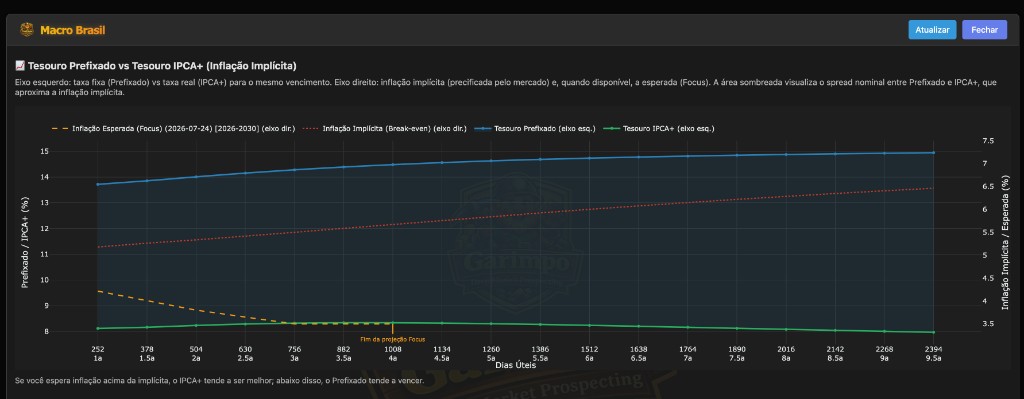This screenshot has height=399, width=1024.
Task: Click the x-axis label 2016 8a
Action: [x=786, y=353]
